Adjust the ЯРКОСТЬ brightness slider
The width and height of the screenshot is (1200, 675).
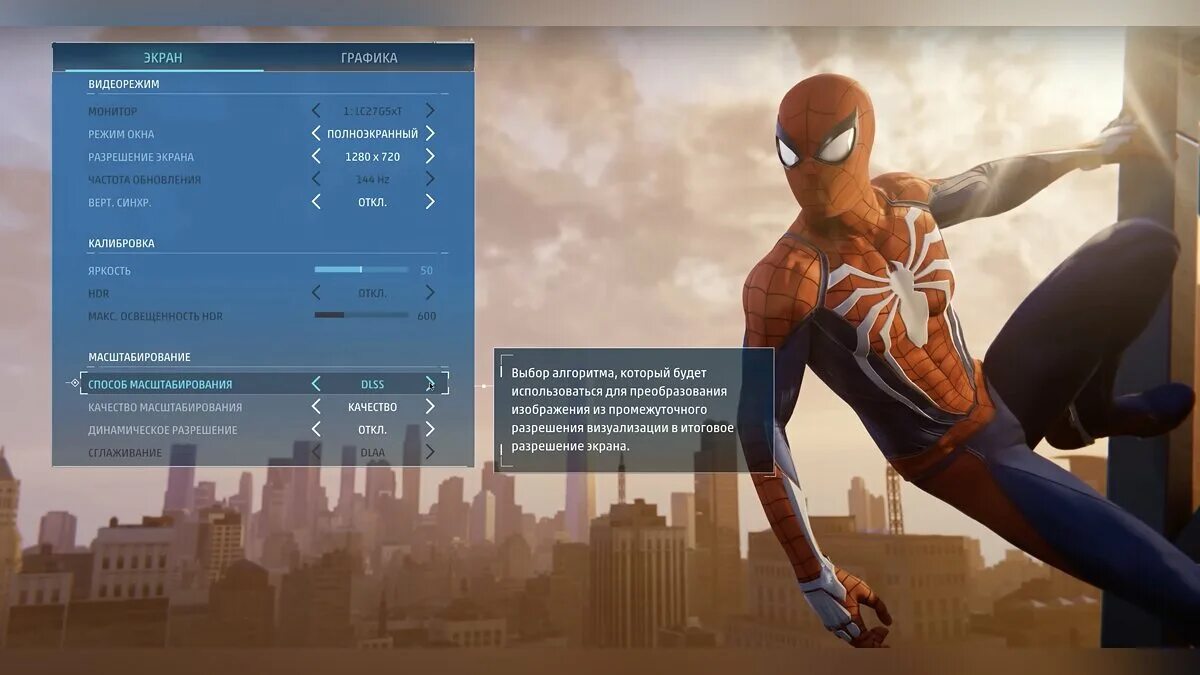pos(361,270)
